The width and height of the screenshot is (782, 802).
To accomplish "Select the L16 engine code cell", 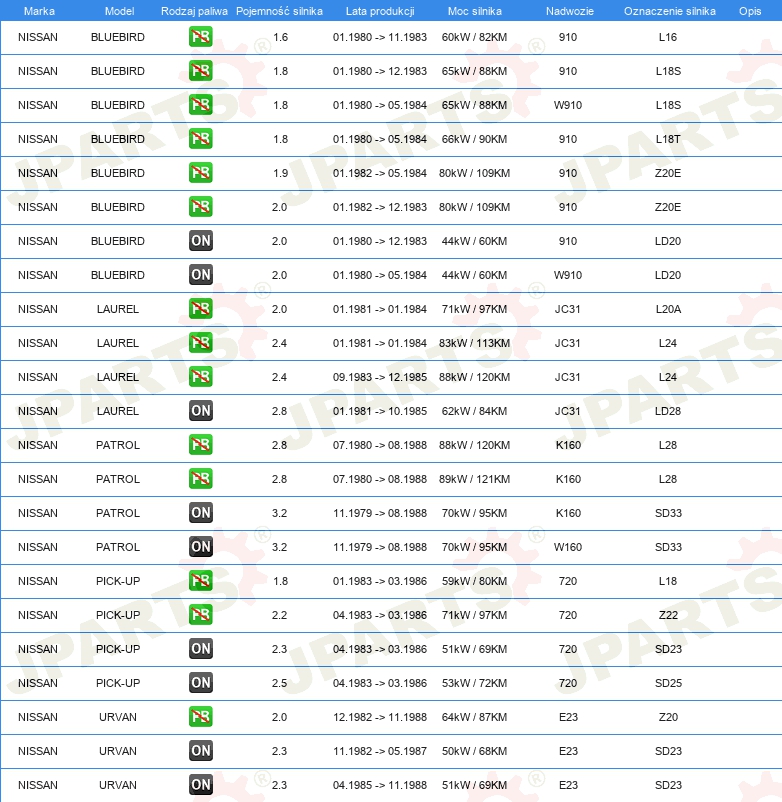I will (668, 37).
